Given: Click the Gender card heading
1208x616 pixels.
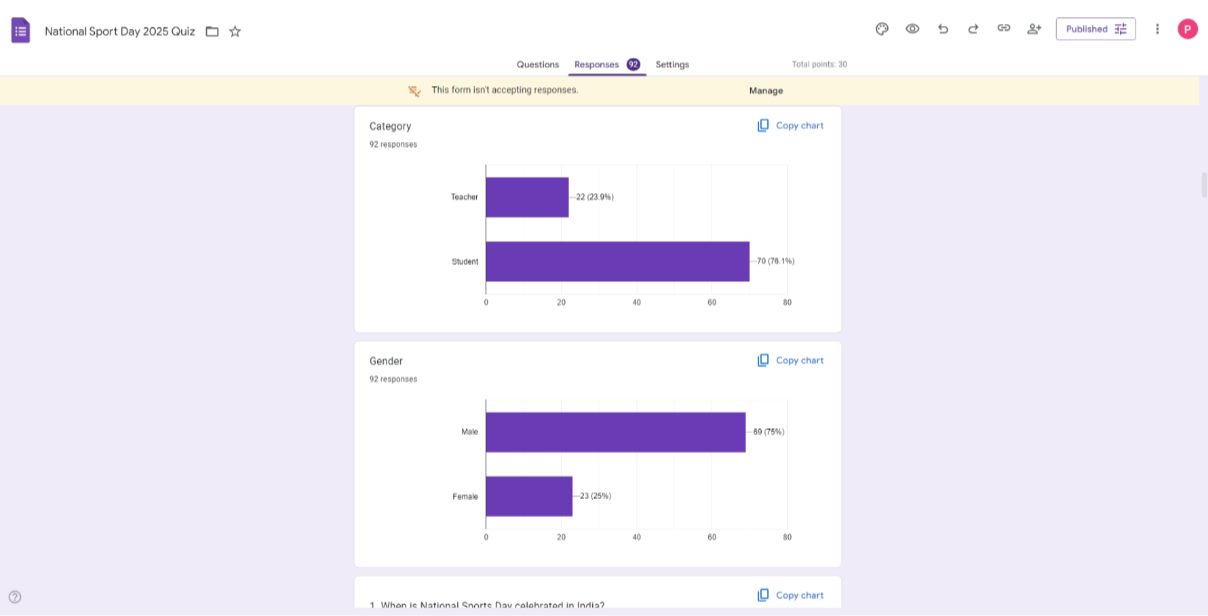Looking at the screenshot, I should (386, 361).
